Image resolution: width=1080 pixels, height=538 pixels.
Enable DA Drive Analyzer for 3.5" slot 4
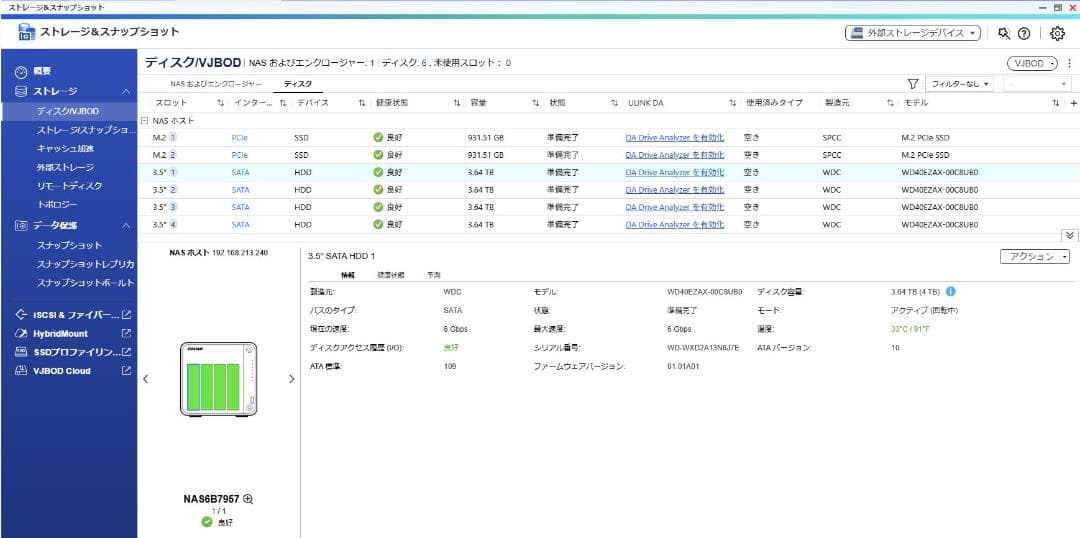674,224
